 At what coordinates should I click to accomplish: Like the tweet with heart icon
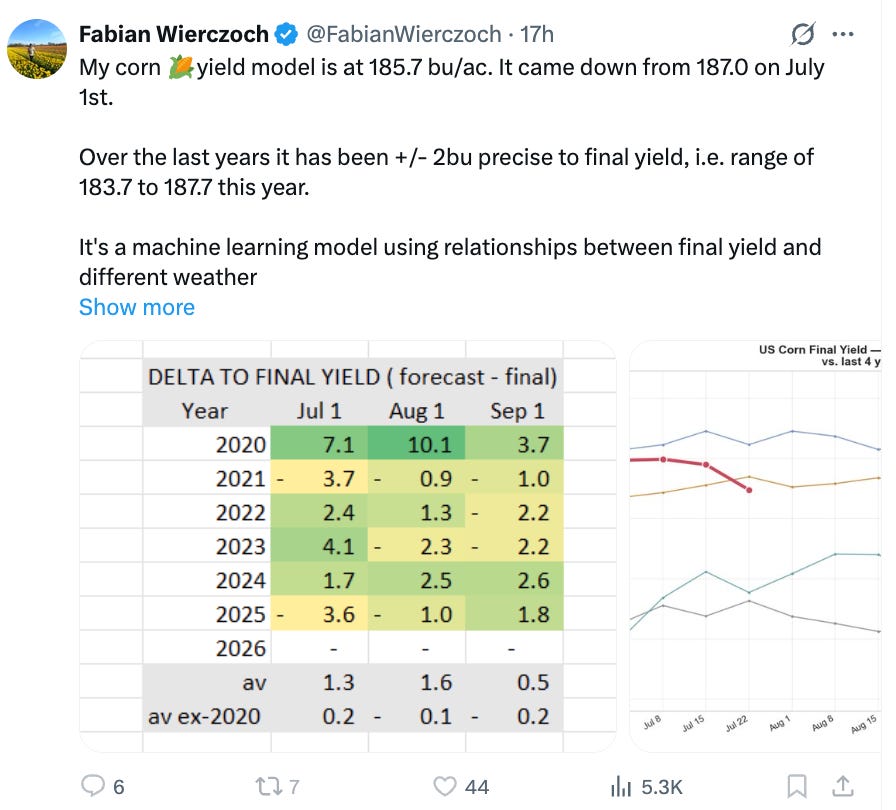point(445,787)
